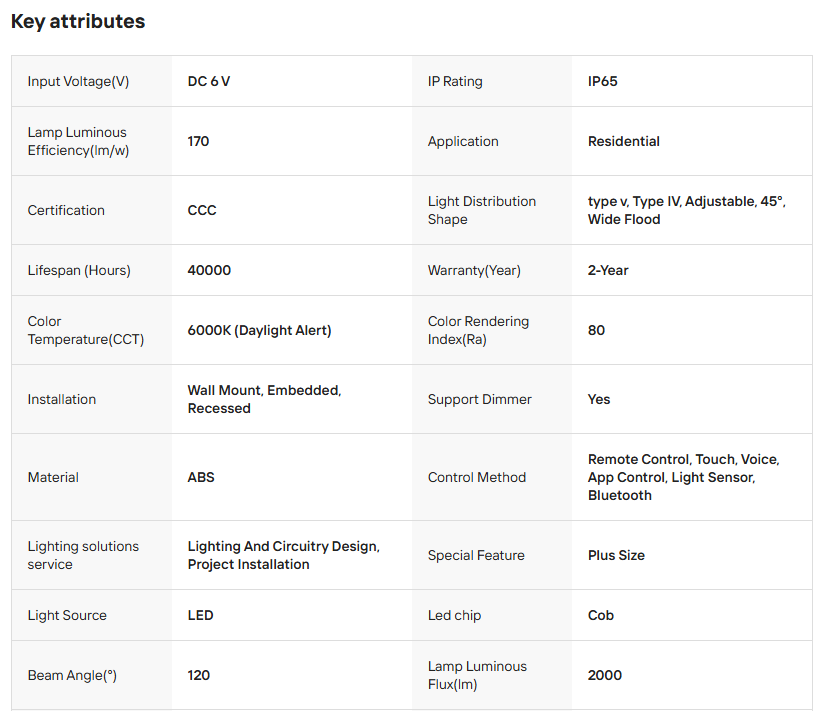The height and width of the screenshot is (711, 825).
Task: Select the "Lighting And Circuitry Design" service value
Action: (283, 546)
